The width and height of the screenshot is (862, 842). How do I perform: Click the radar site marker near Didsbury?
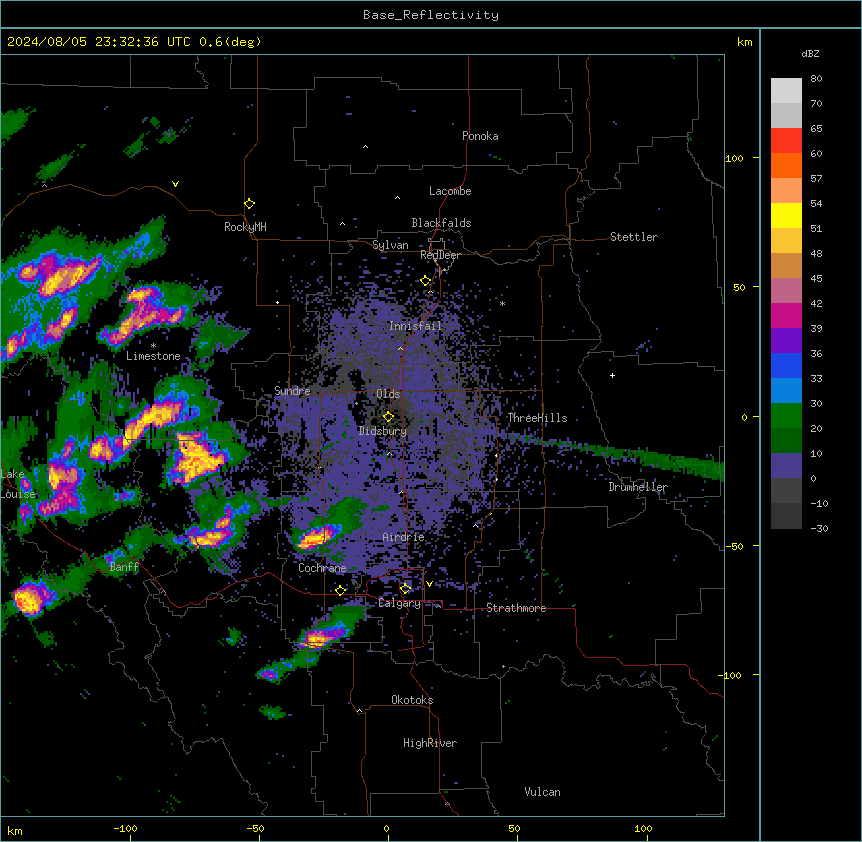[388, 417]
